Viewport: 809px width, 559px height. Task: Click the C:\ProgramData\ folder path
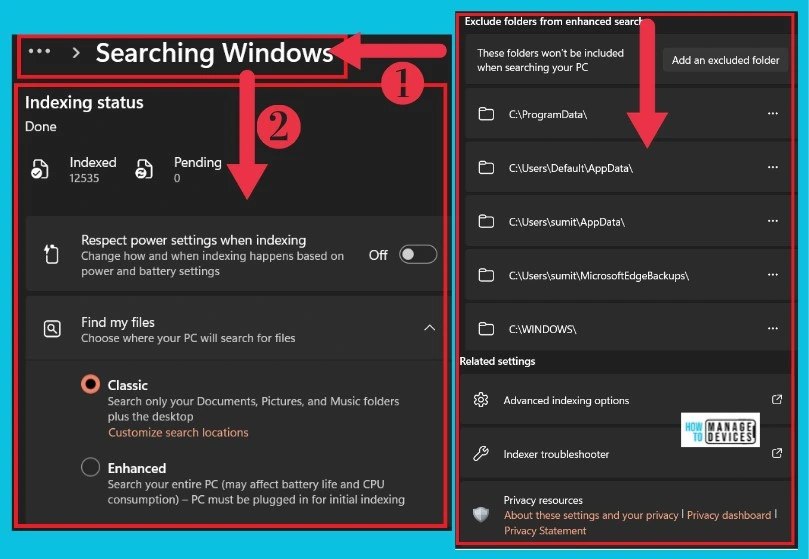[x=547, y=115]
